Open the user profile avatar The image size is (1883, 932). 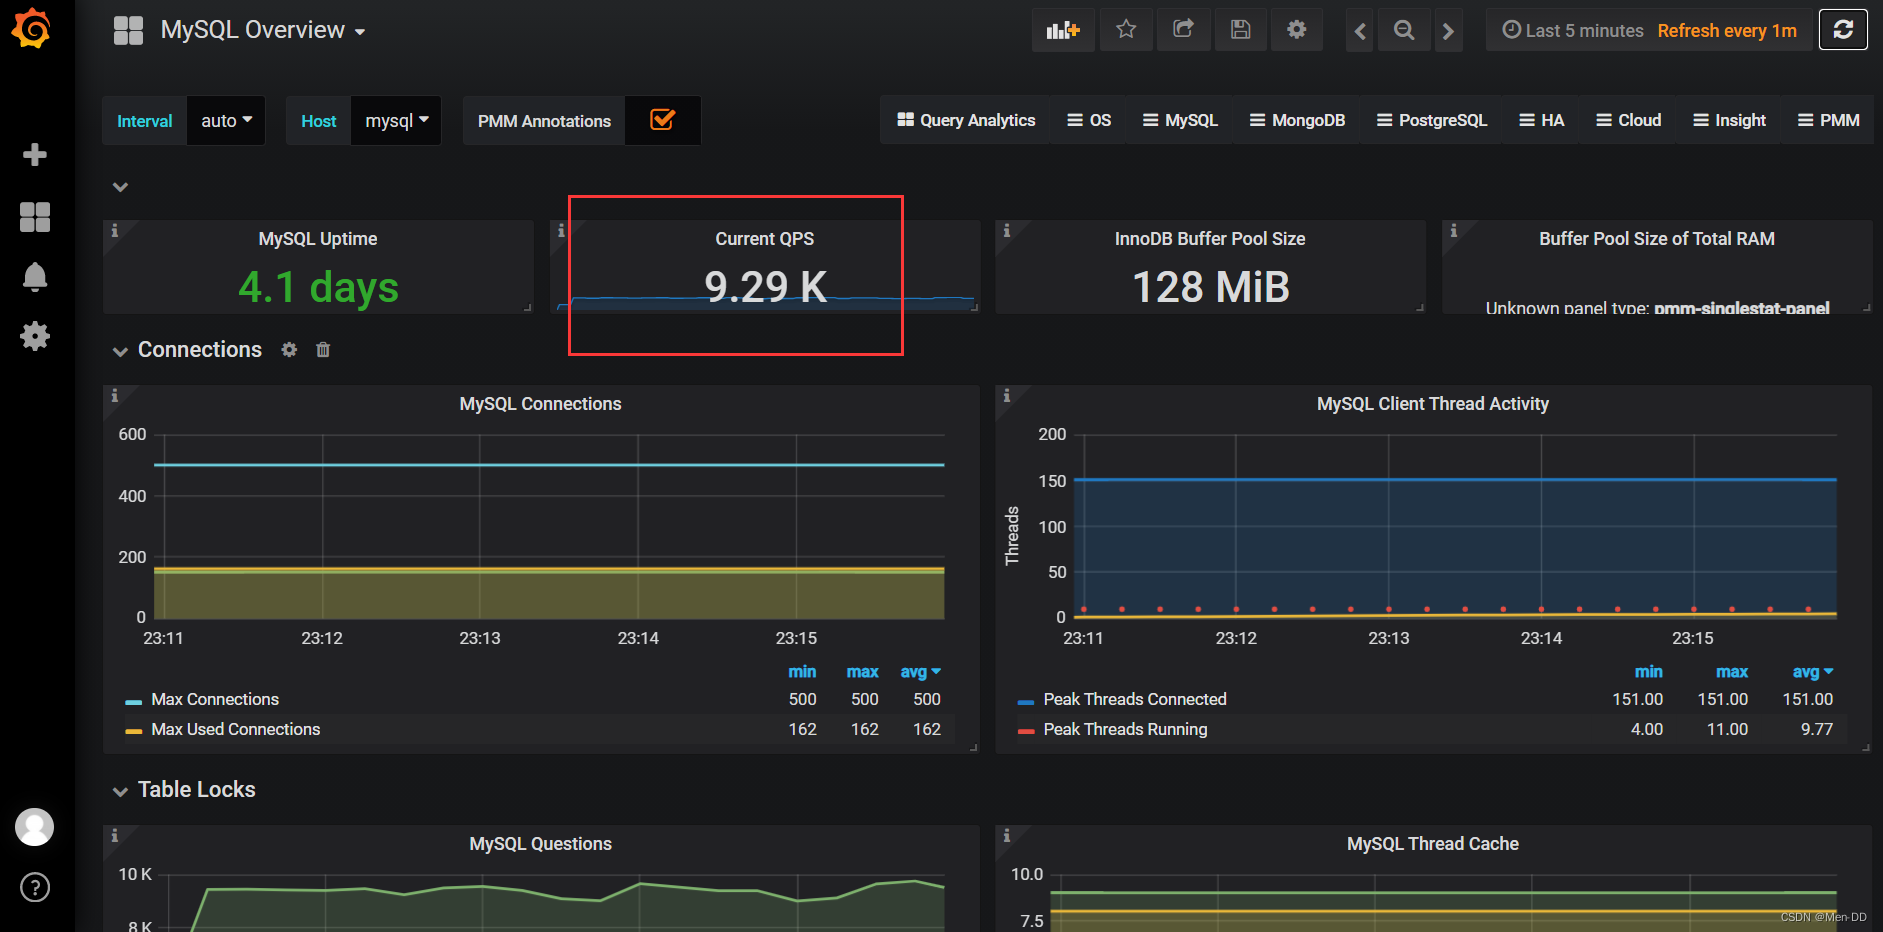coord(35,827)
